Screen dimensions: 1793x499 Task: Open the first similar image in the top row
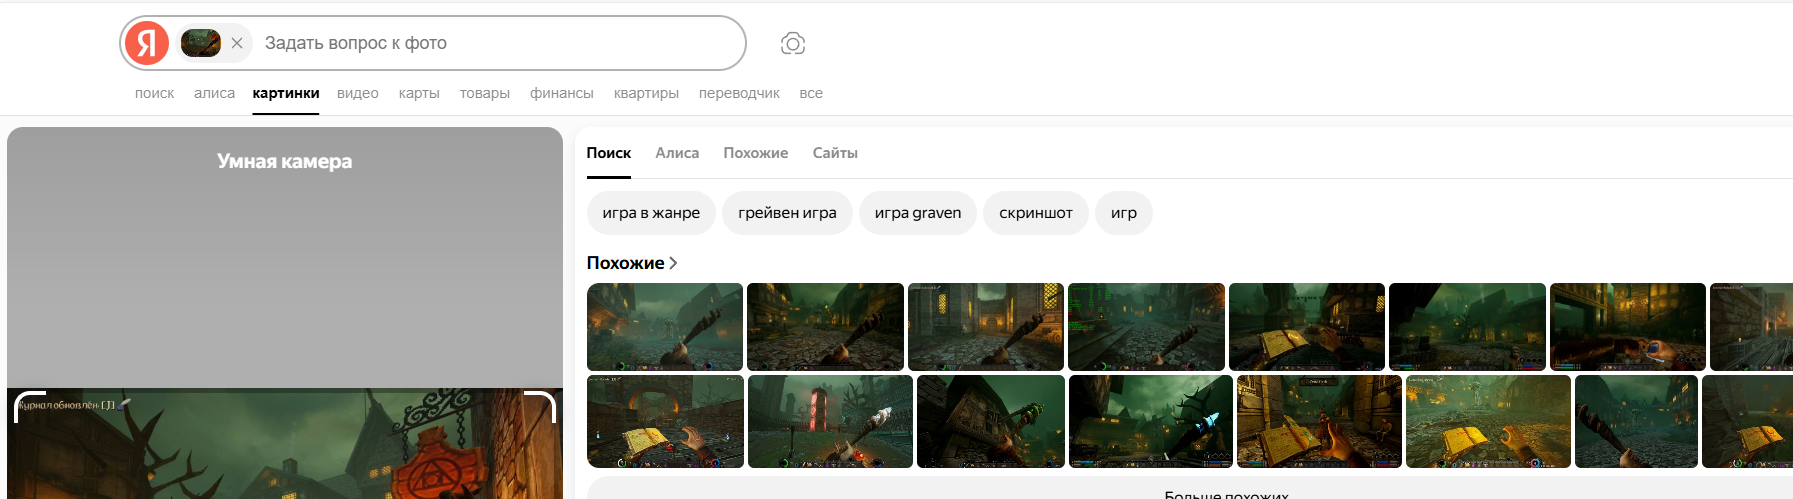point(665,327)
